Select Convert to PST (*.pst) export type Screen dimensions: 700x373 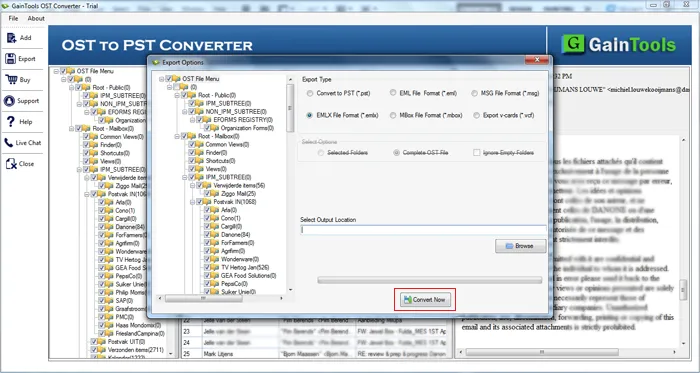(310, 94)
